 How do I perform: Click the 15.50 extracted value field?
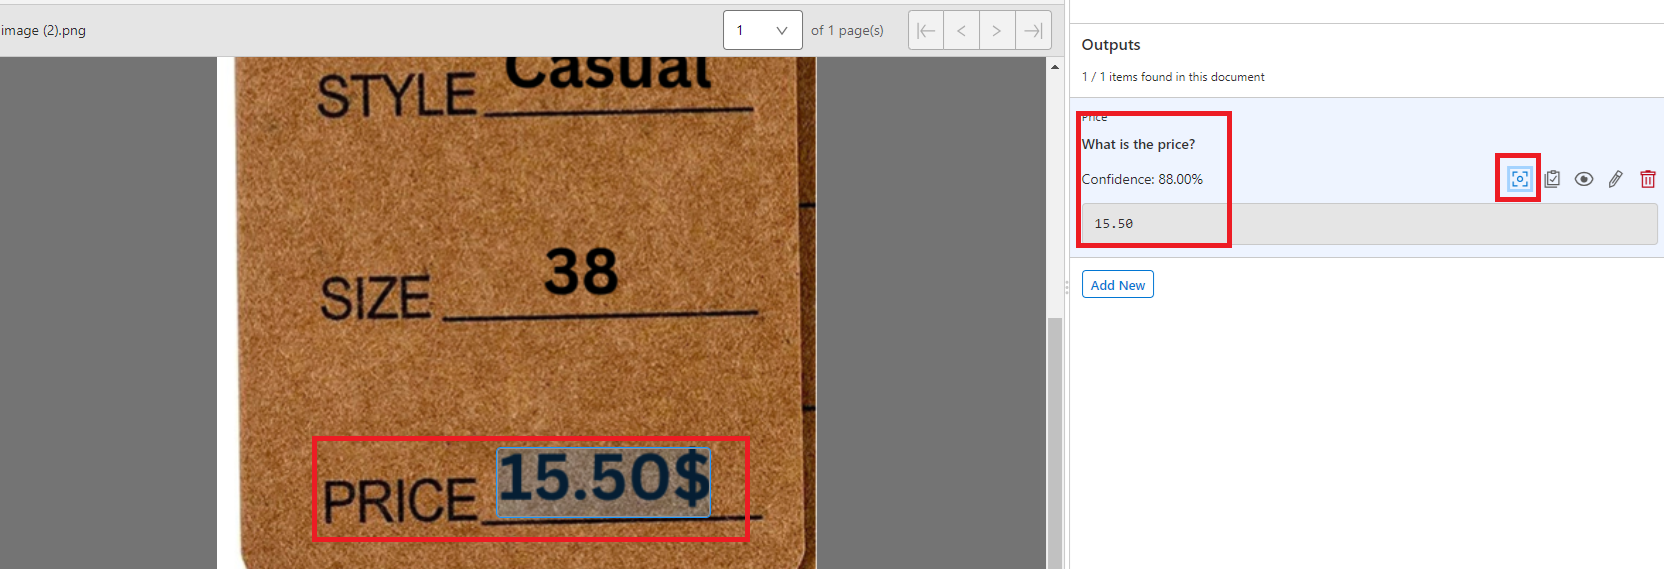1368,224
